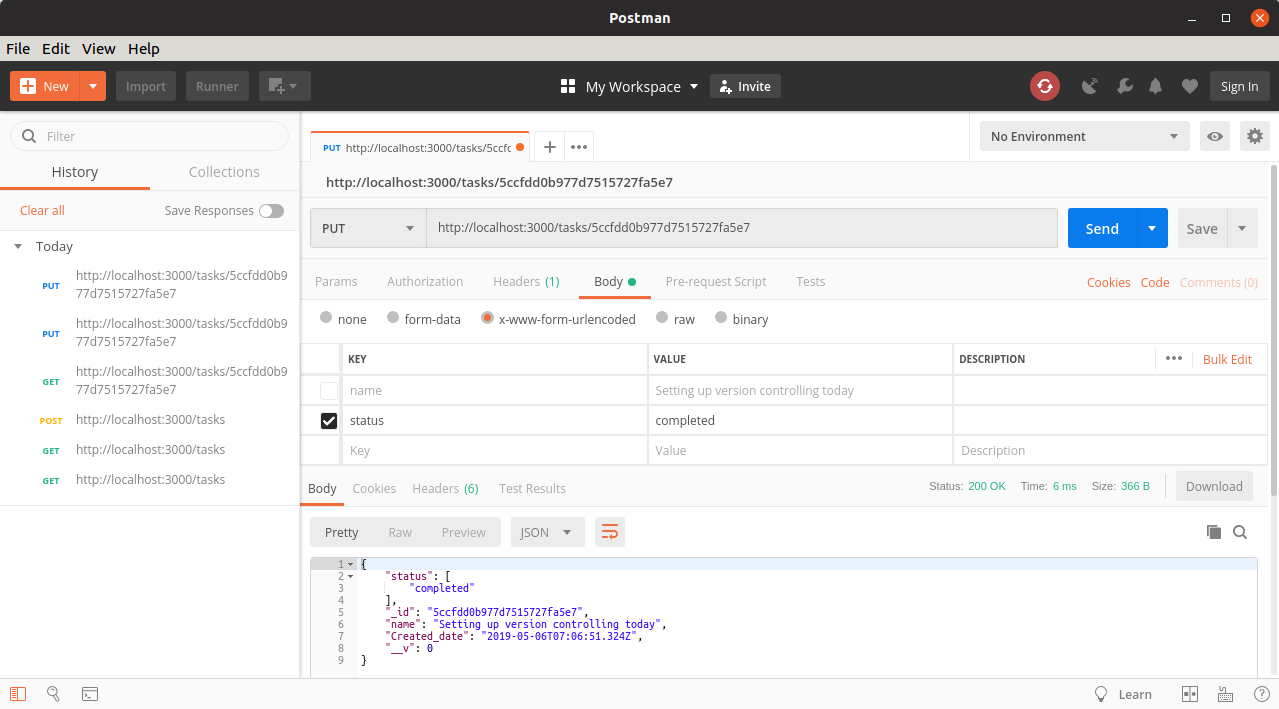Open the Edit menu

tap(56, 48)
